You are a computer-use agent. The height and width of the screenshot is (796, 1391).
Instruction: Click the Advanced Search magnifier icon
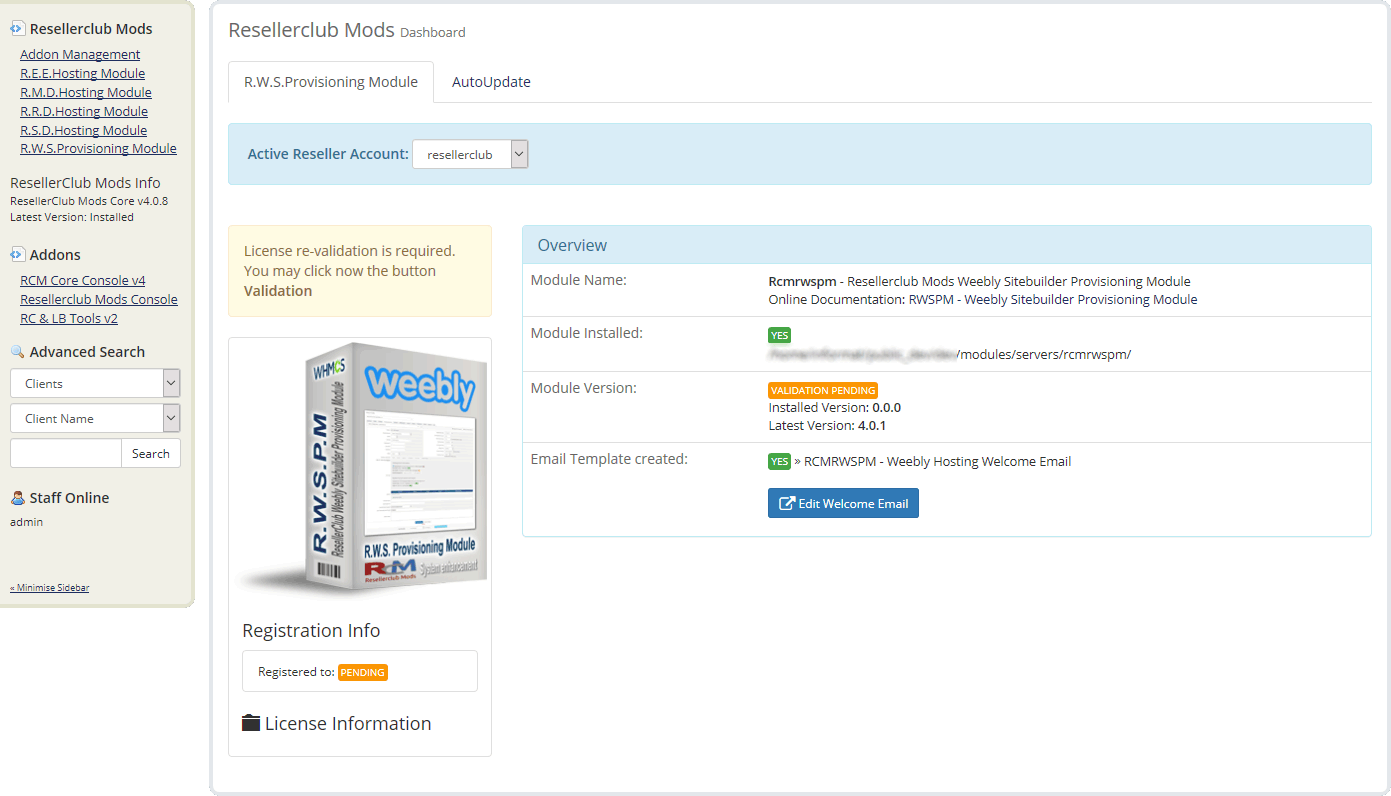[17, 352]
